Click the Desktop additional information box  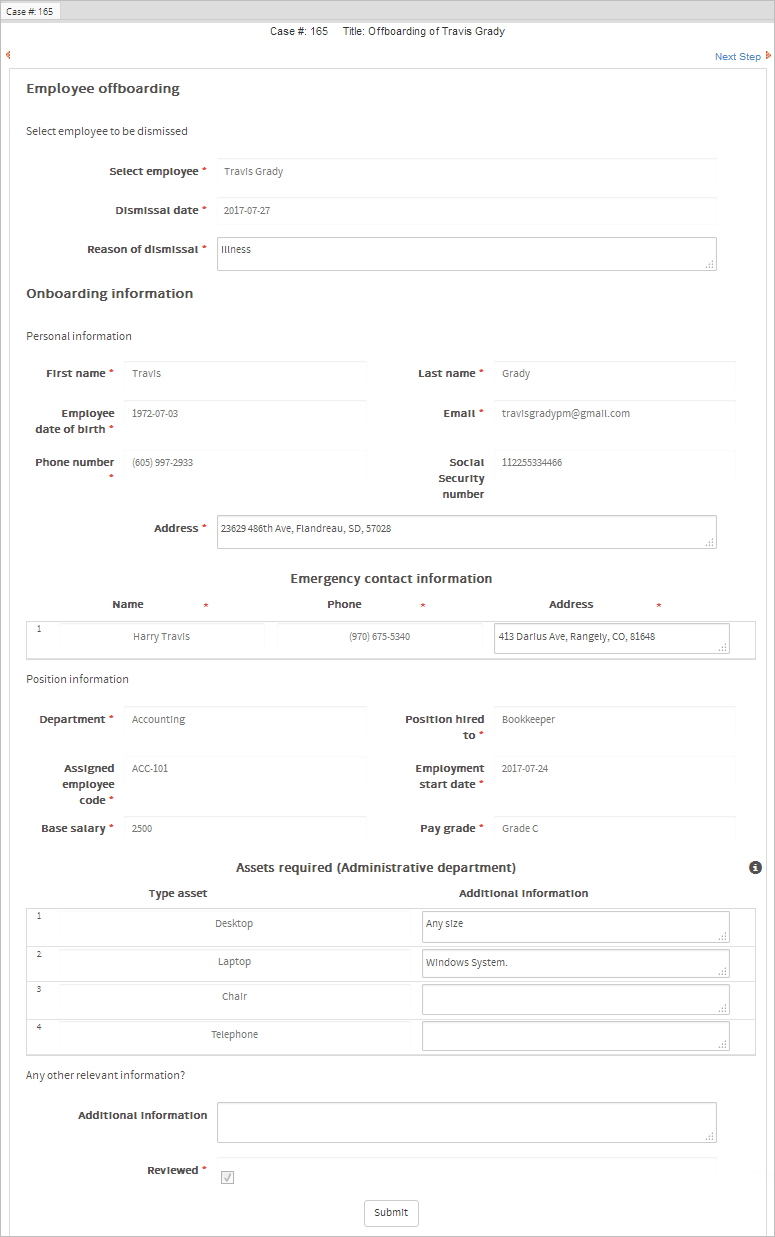(x=575, y=926)
